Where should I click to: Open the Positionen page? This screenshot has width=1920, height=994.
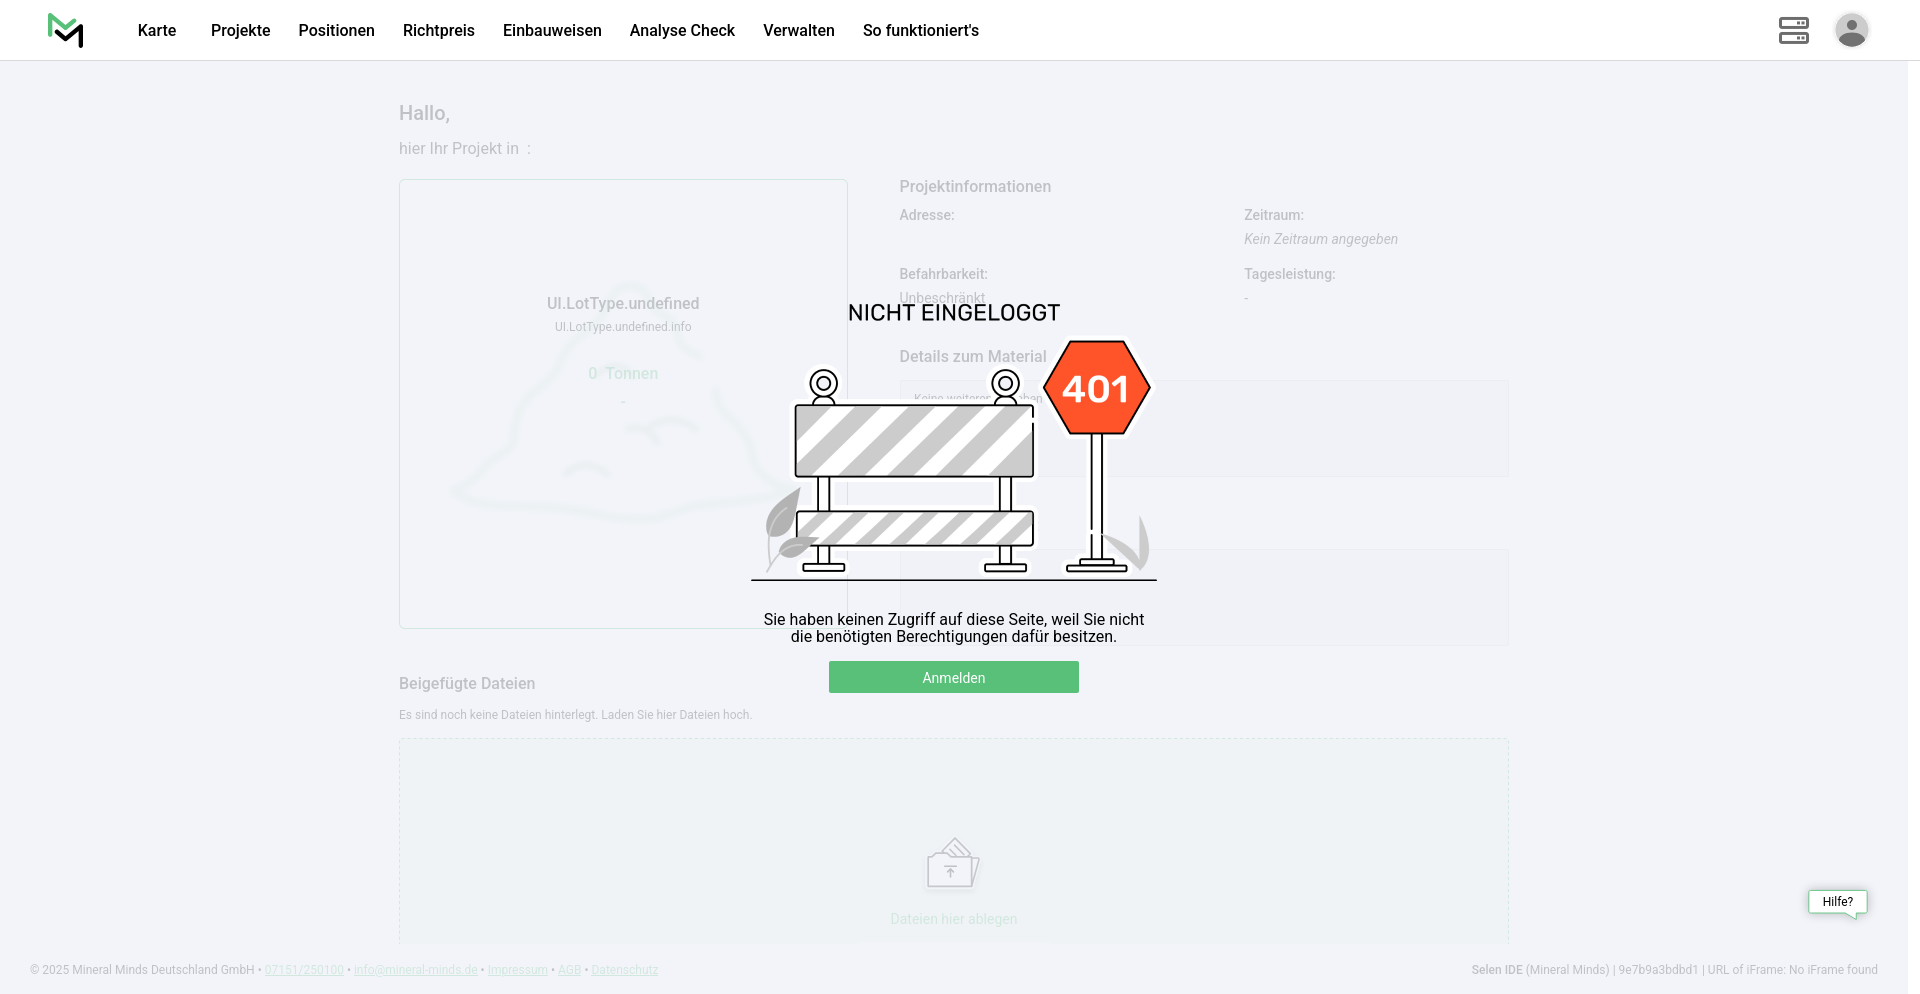tap(336, 30)
